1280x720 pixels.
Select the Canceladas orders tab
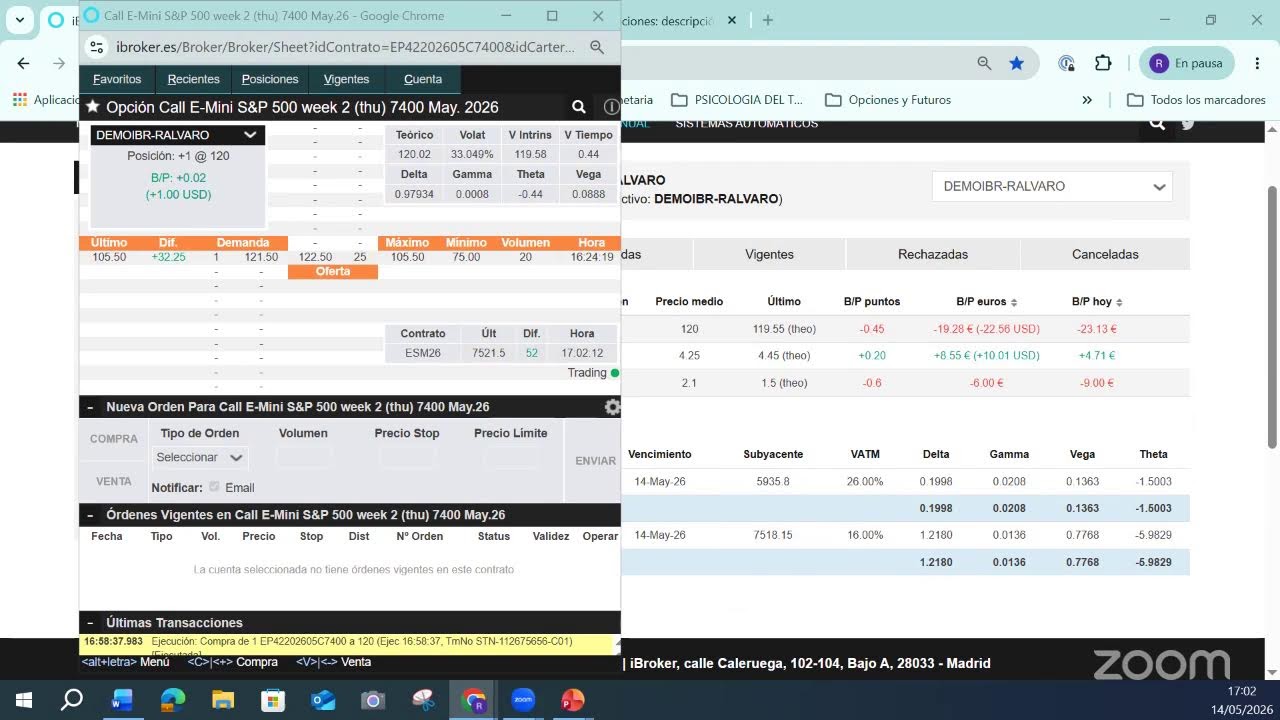point(1105,254)
